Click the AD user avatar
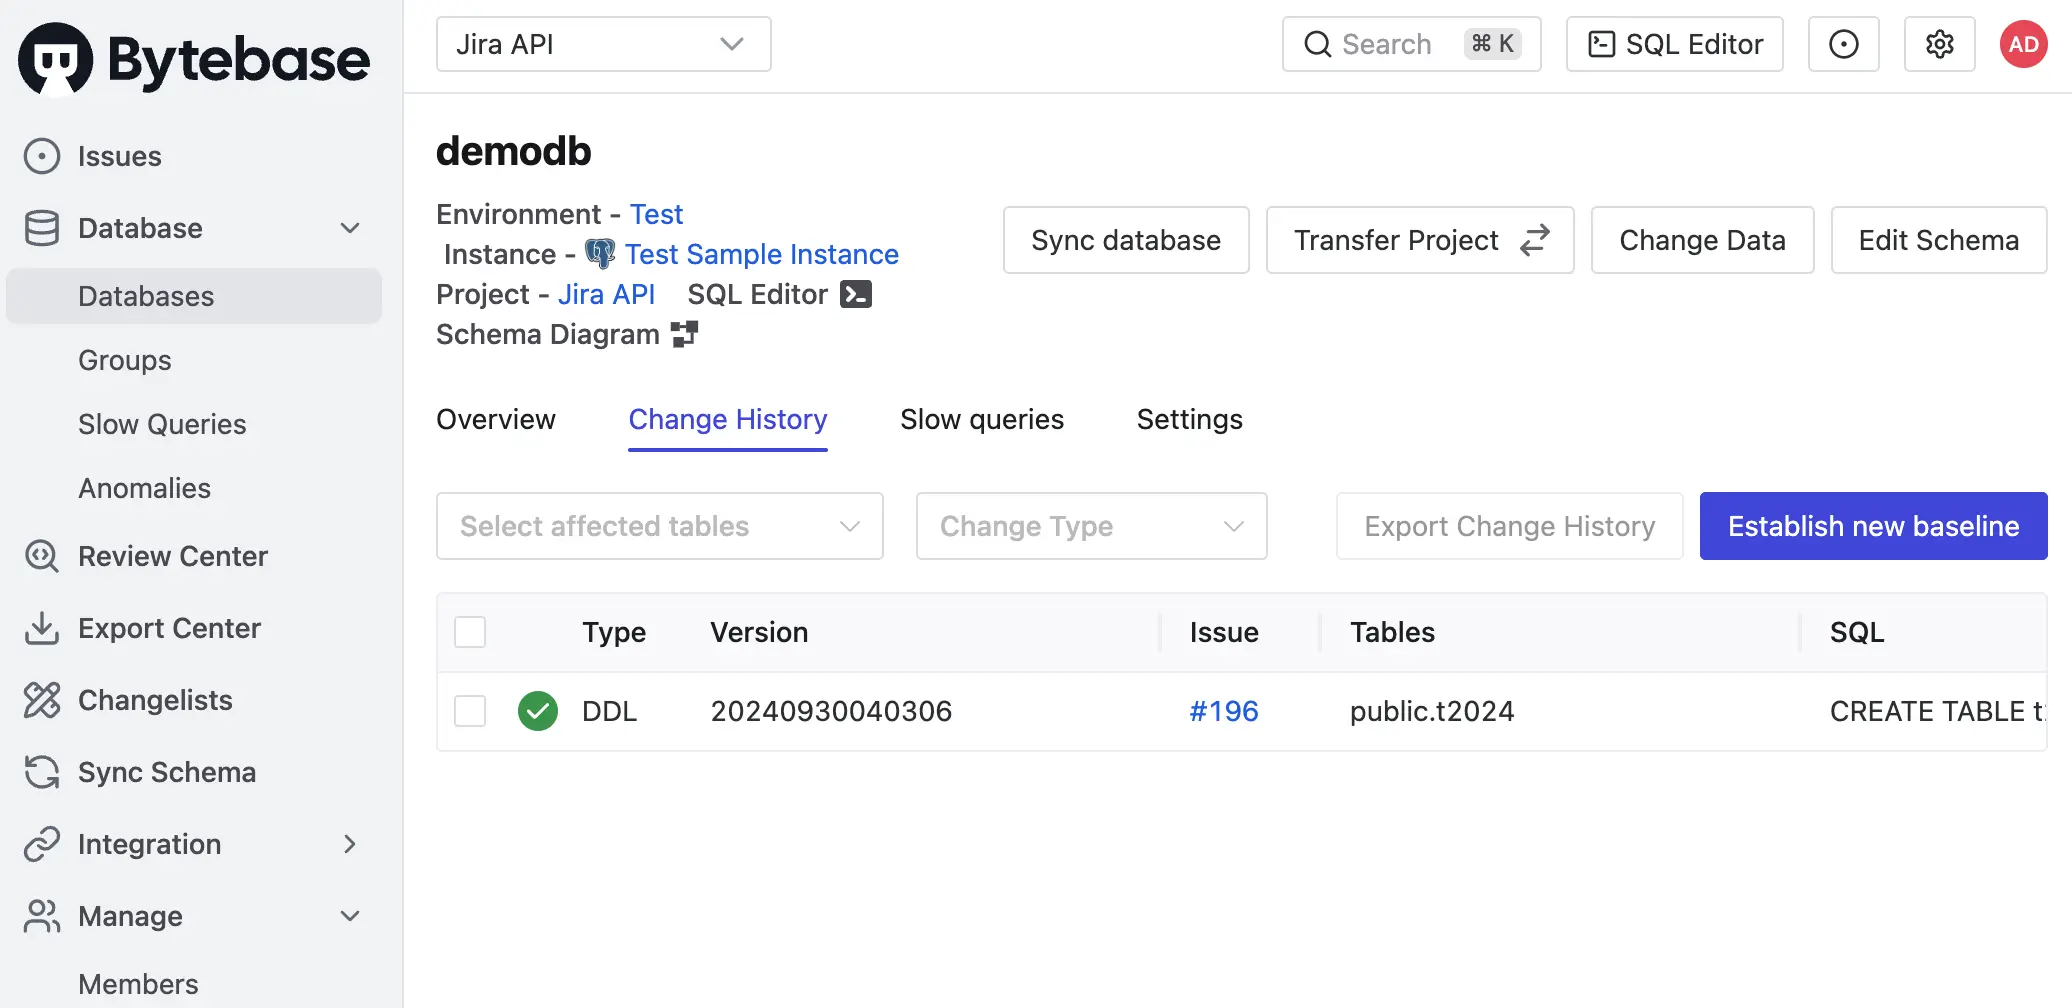 [x=2023, y=44]
